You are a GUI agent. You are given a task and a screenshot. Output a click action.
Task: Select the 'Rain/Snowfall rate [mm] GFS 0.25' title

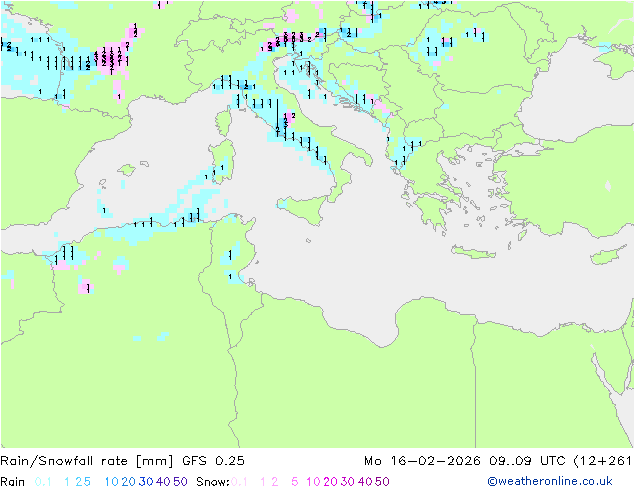click(x=122, y=461)
